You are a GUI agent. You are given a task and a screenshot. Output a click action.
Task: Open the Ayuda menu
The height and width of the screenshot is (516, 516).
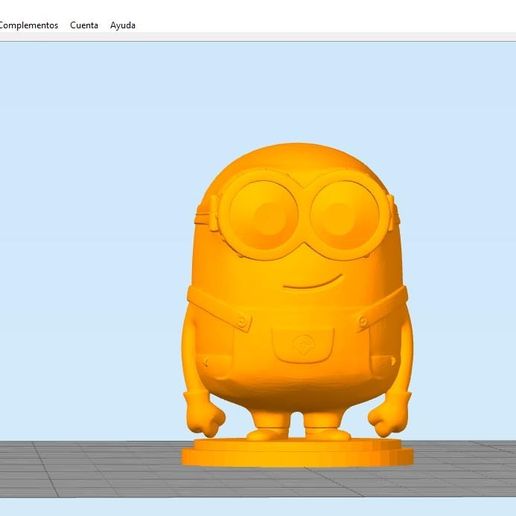123,26
